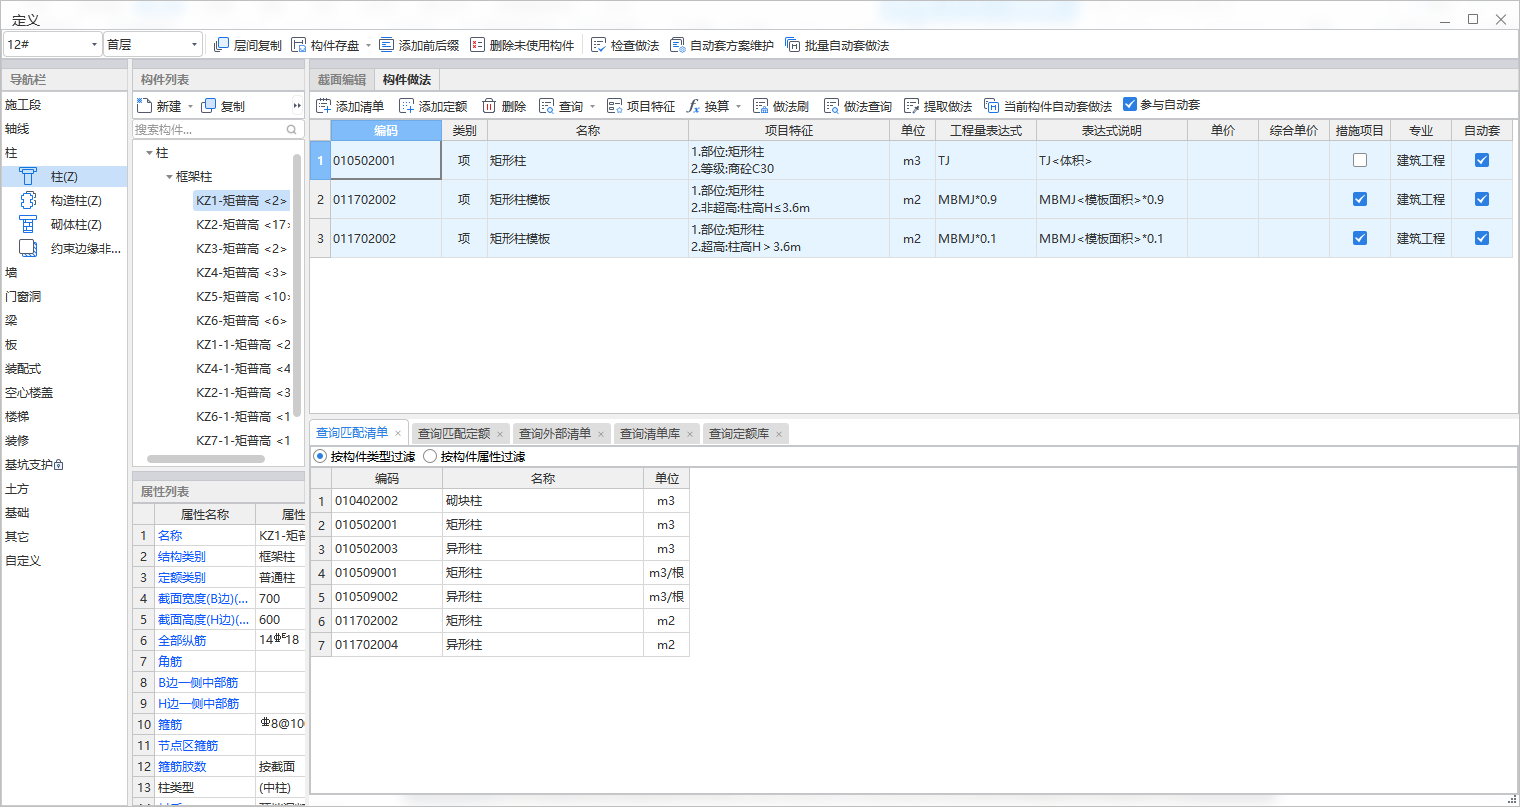Expand component list toolbar overflow arrows
Image resolution: width=1520 pixels, height=807 pixels.
pos(297,106)
